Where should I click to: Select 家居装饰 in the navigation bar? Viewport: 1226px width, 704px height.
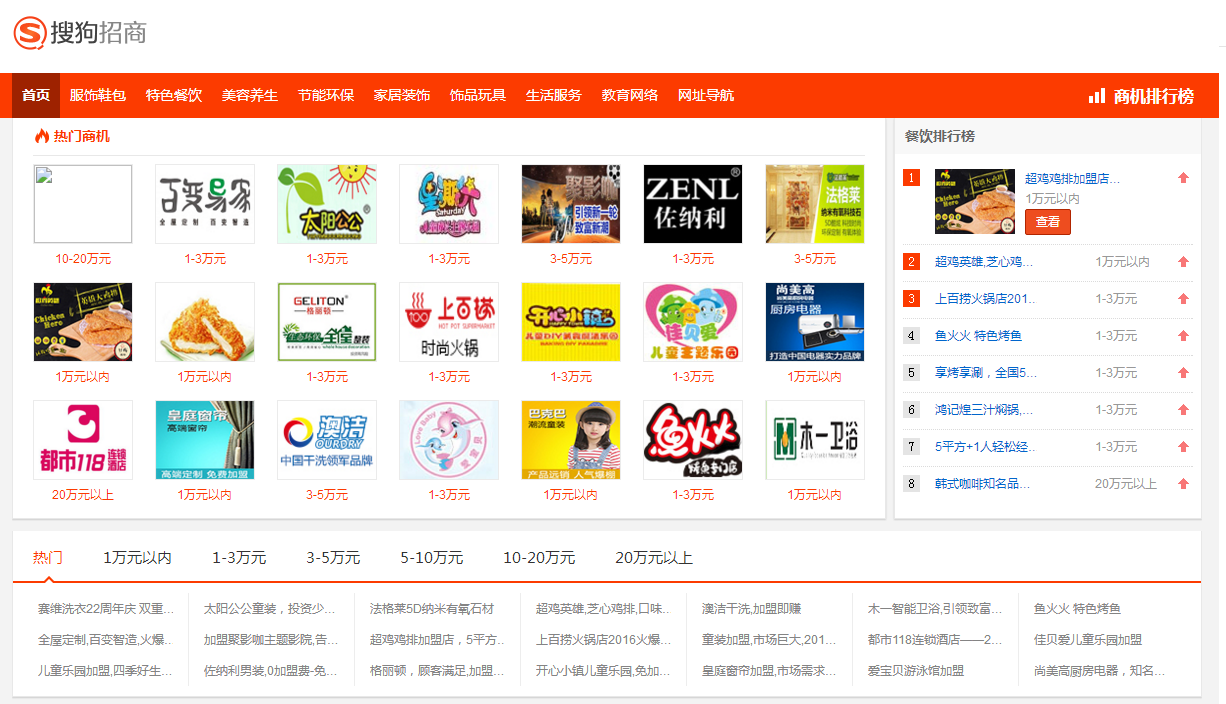[402, 95]
